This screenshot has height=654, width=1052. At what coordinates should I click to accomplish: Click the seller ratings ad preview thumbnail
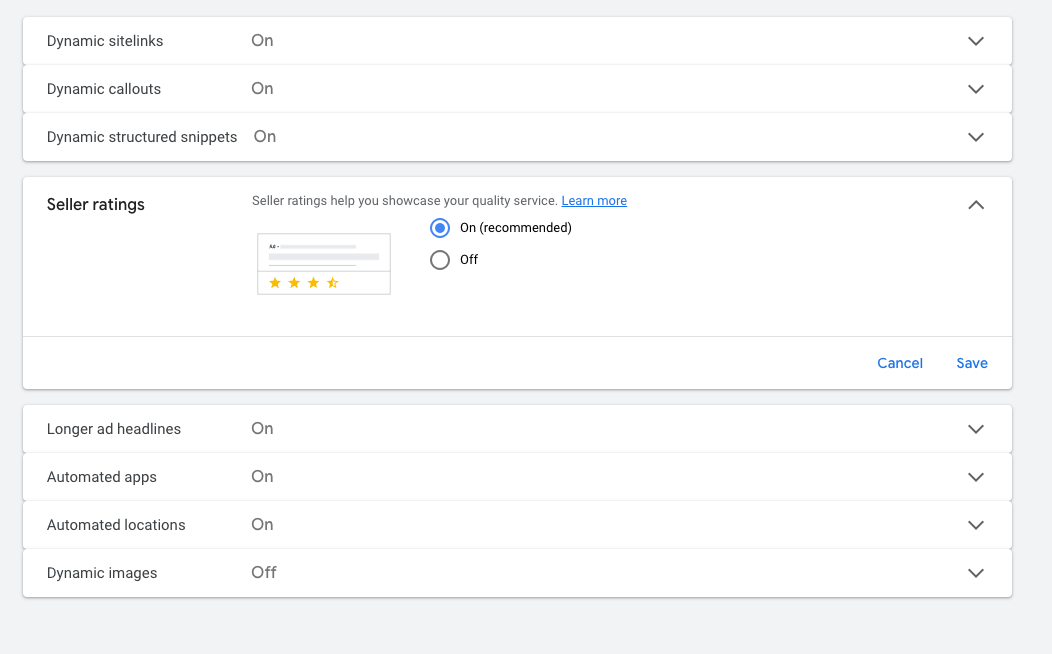click(x=324, y=264)
